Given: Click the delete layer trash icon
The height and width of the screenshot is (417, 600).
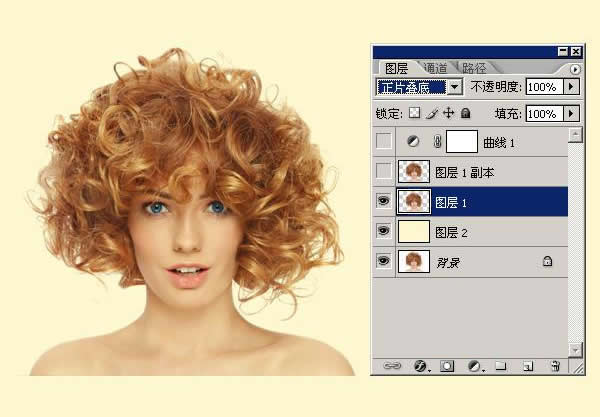Looking at the screenshot, I should [x=555, y=365].
